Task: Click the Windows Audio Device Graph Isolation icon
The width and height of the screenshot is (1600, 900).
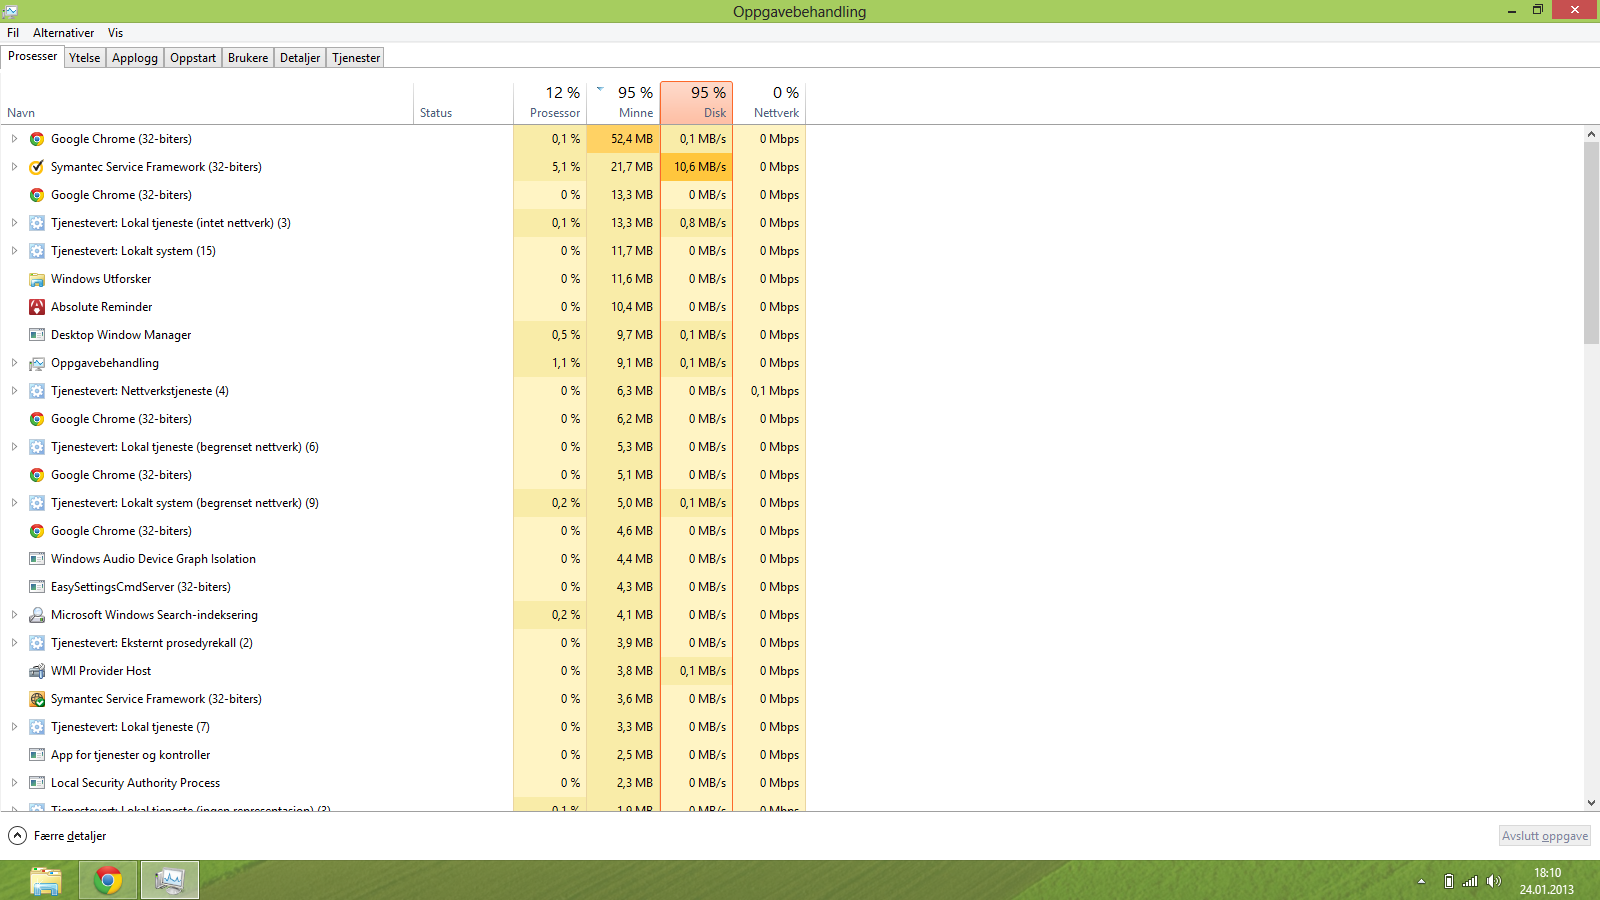Action: pos(37,559)
